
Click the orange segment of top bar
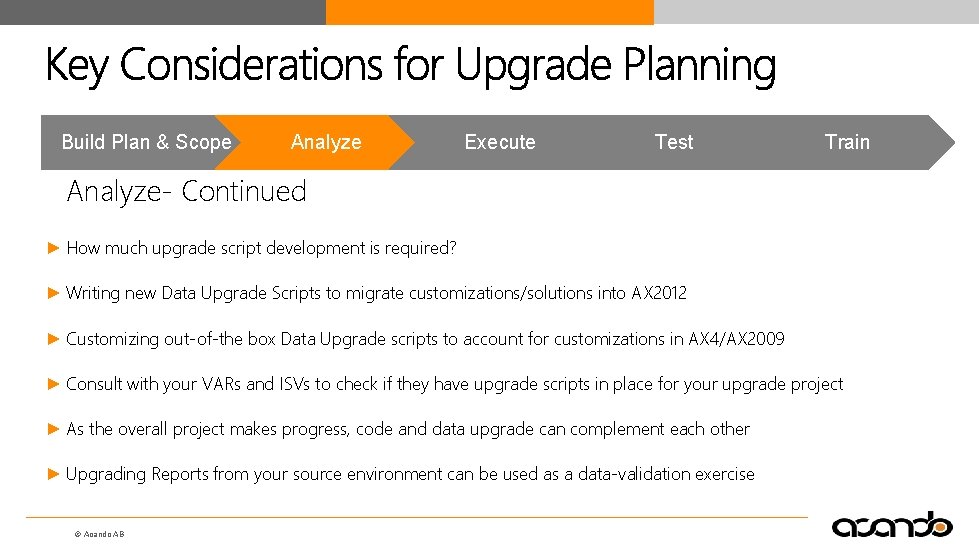tap(490, 12)
